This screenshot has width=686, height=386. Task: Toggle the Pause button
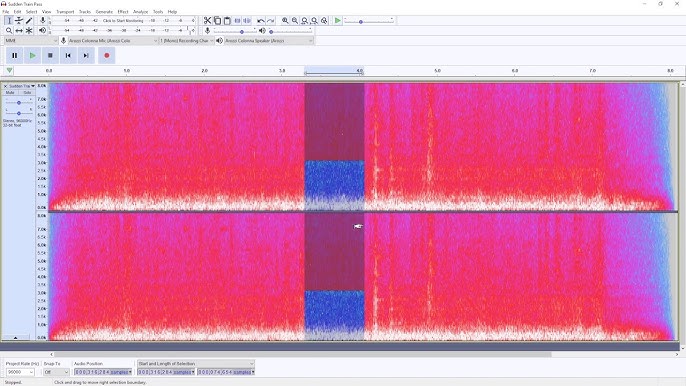(x=14, y=56)
